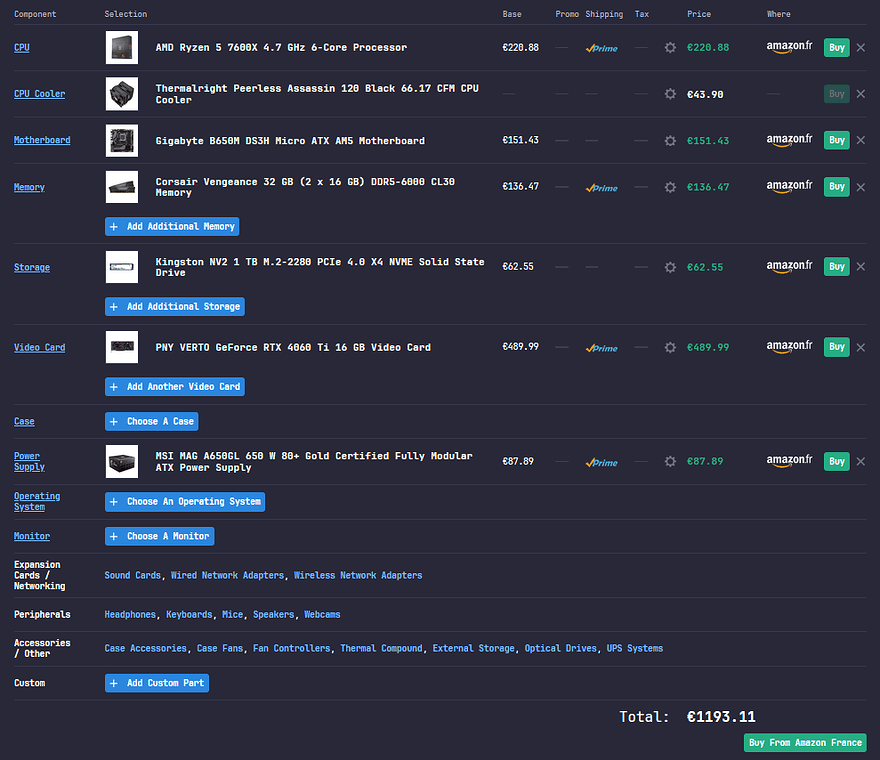Open gear settings for the Power Supply row
This screenshot has height=760, width=880.
click(x=670, y=462)
